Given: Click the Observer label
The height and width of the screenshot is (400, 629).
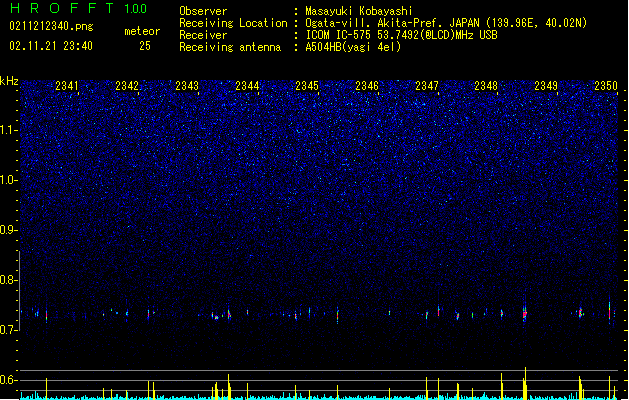Looking at the screenshot, I should tap(203, 11).
